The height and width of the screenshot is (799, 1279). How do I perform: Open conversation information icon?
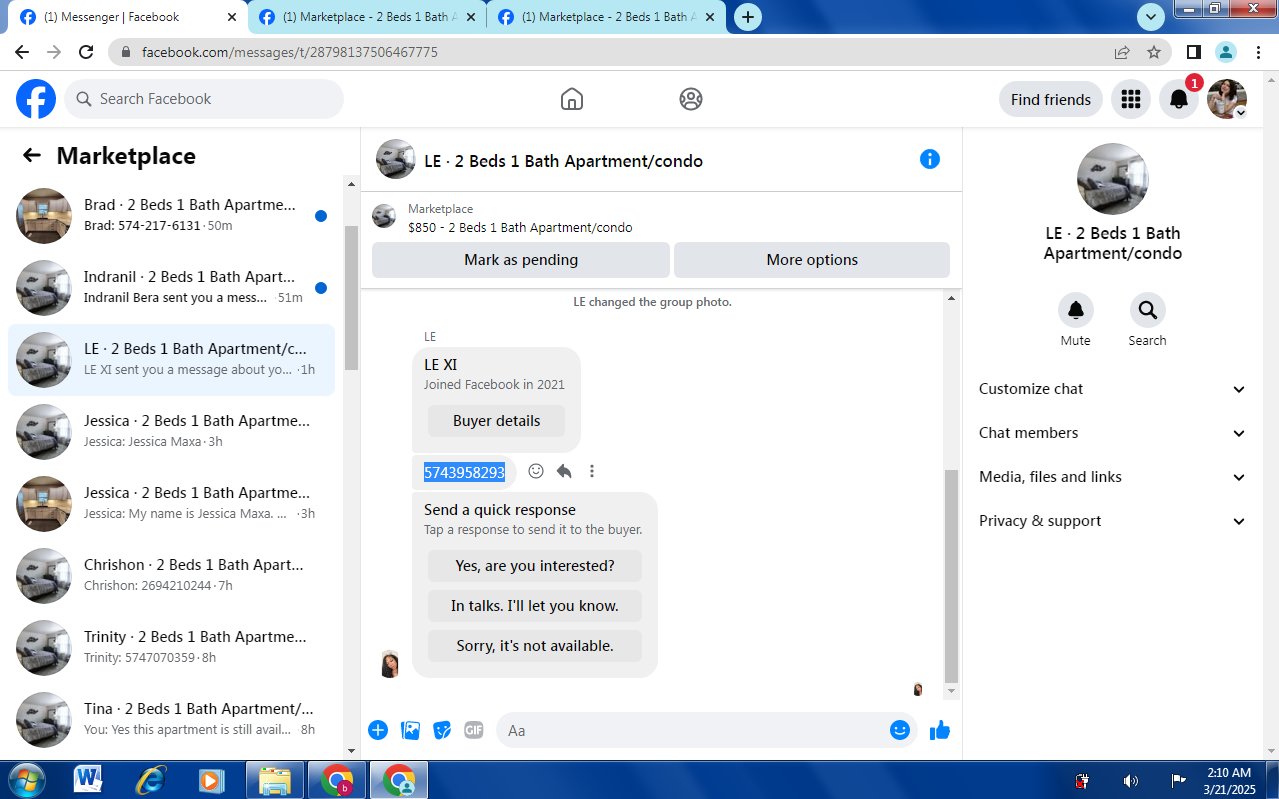coord(930,159)
